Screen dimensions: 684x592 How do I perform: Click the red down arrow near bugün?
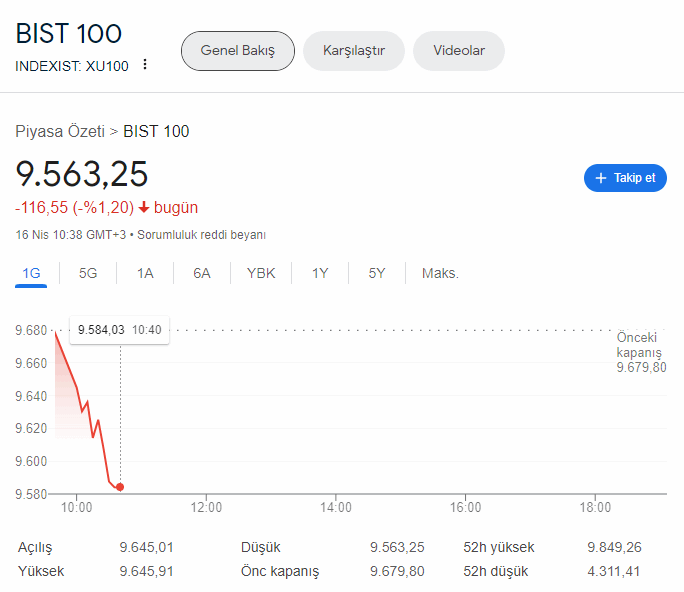tap(144, 208)
